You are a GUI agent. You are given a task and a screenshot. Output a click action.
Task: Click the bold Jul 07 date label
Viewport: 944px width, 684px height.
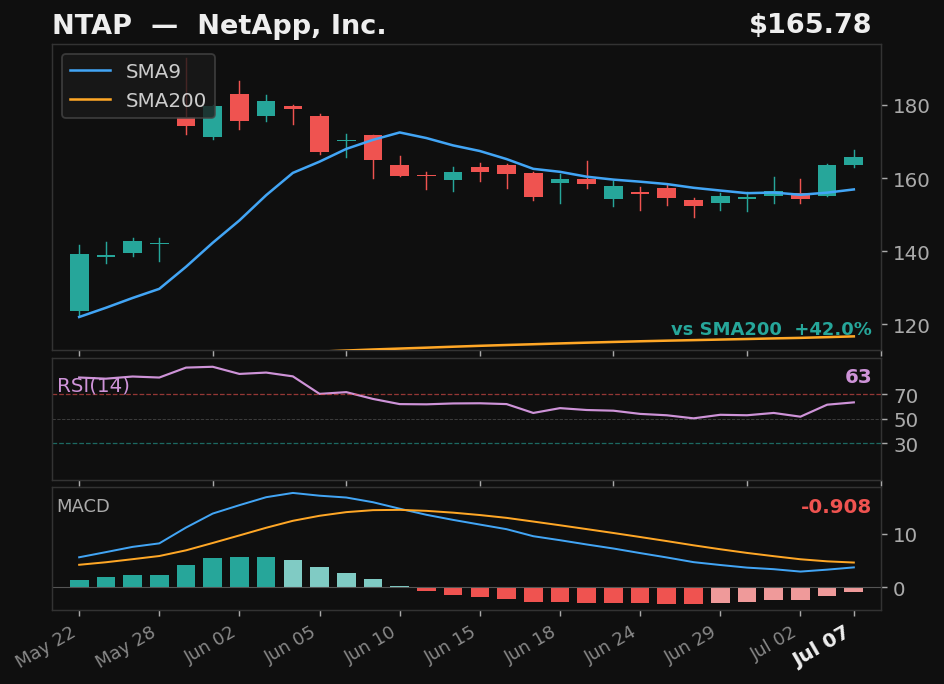click(821, 647)
